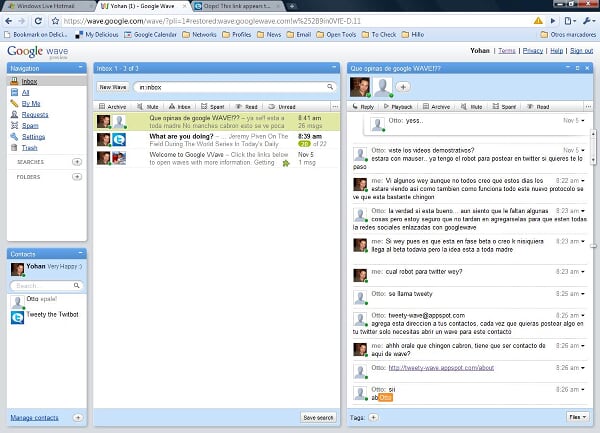Screen dimensions: 600x433
Task: Minimize the Contacts panel
Action: pyautogui.click(x=80, y=253)
